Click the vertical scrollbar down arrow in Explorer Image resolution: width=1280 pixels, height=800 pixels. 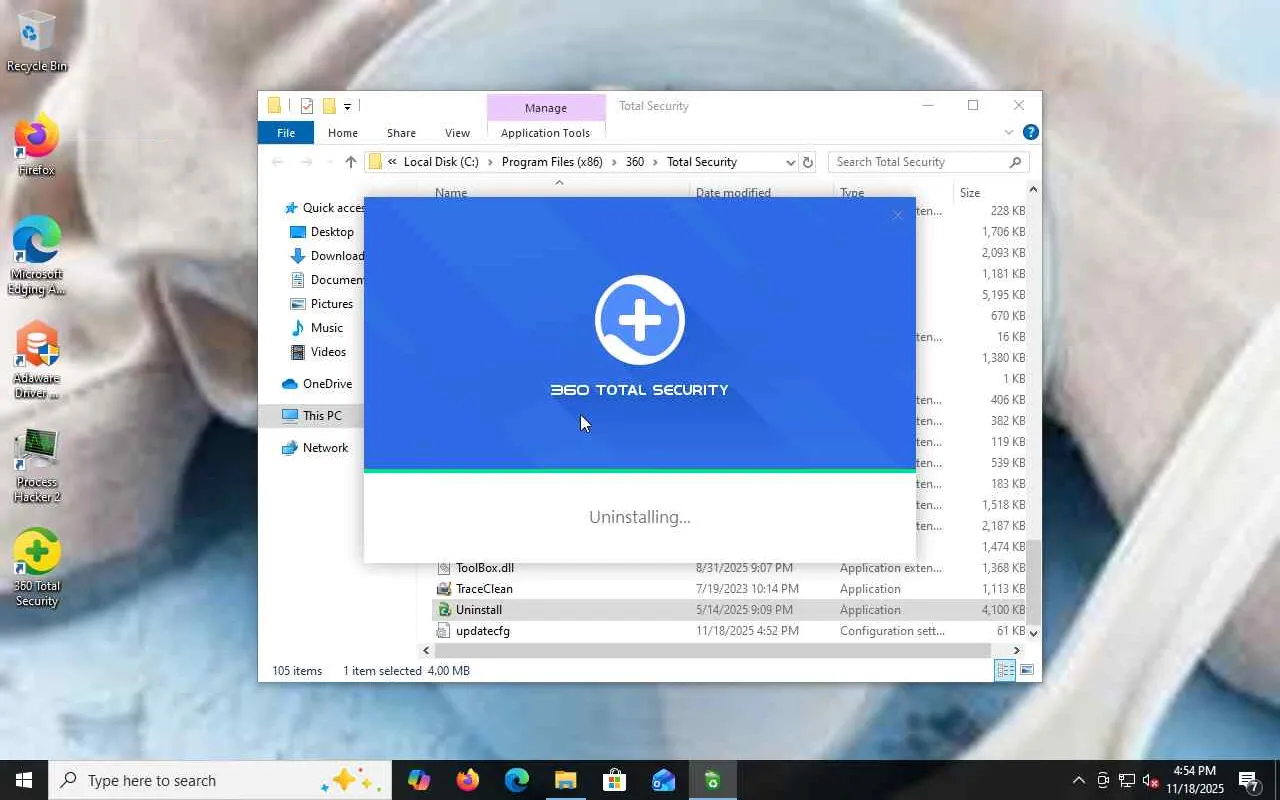[1033, 633]
